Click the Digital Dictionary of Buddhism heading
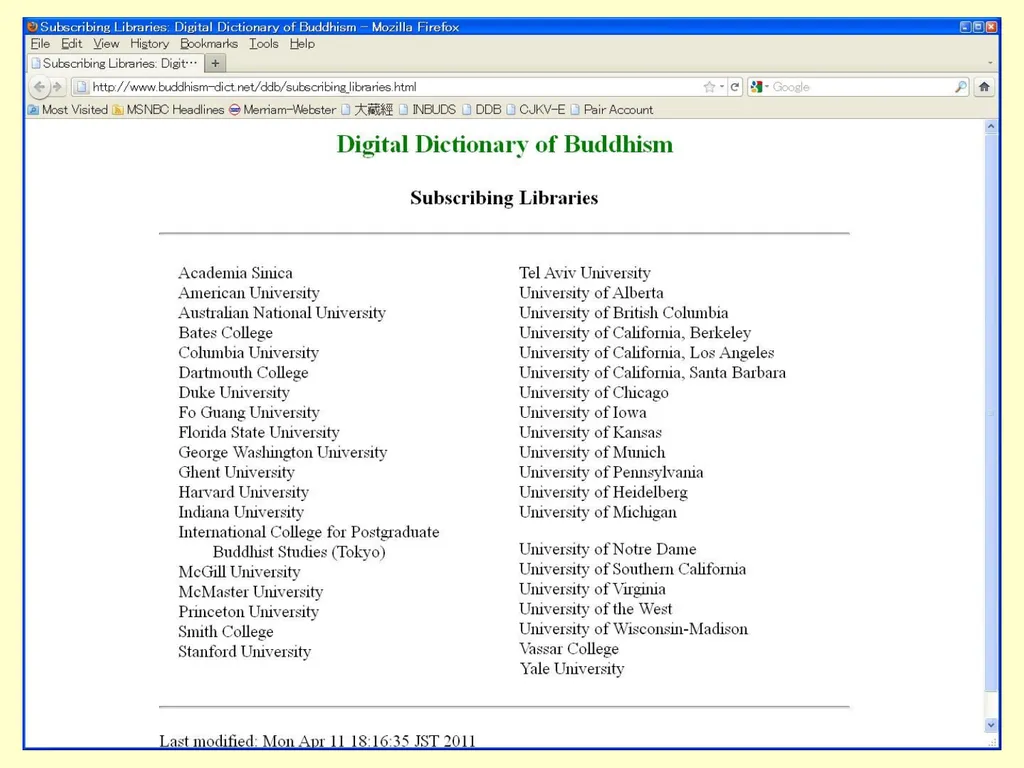The width and height of the screenshot is (1024, 768). click(x=505, y=144)
